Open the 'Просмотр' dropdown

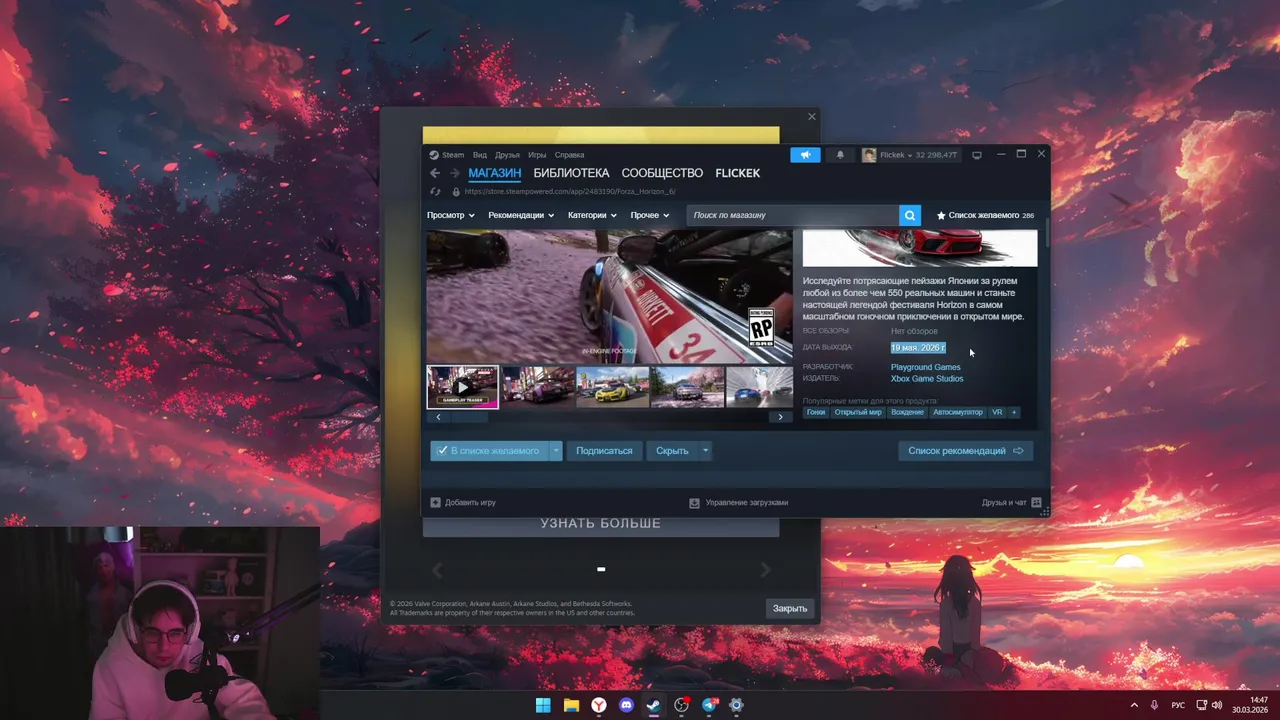tap(450, 215)
